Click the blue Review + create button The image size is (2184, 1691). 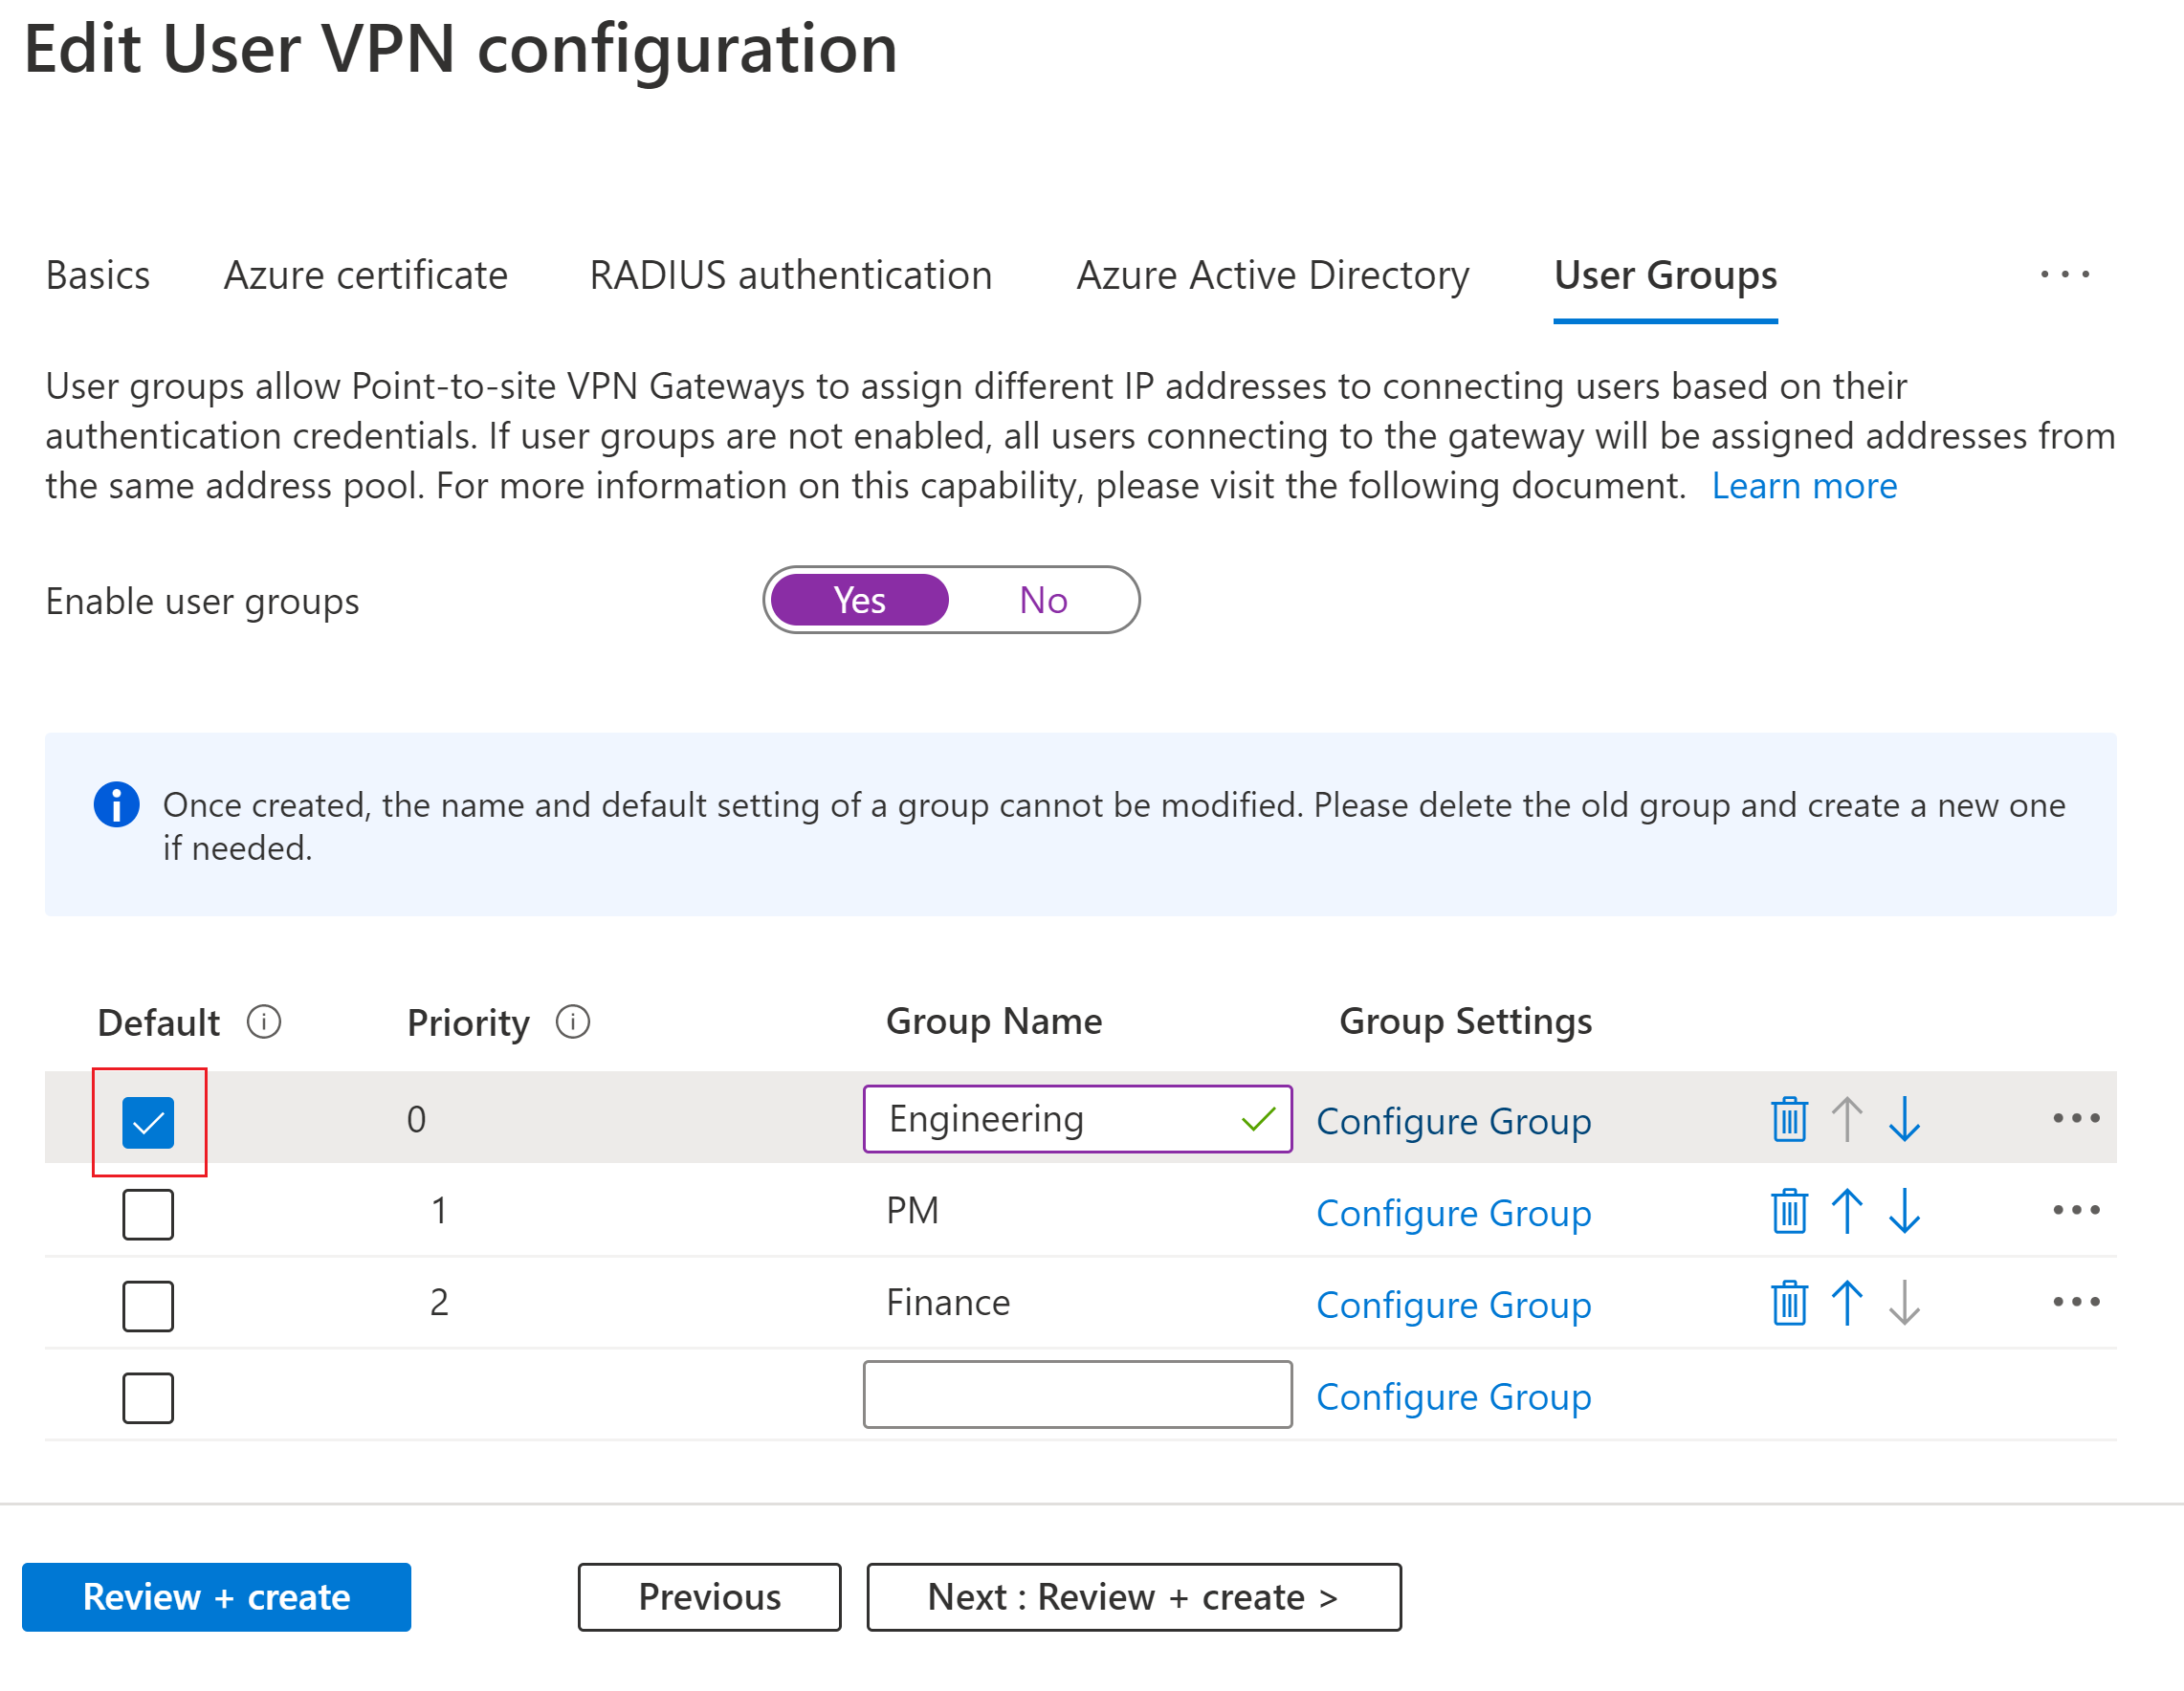point(216,1597)
